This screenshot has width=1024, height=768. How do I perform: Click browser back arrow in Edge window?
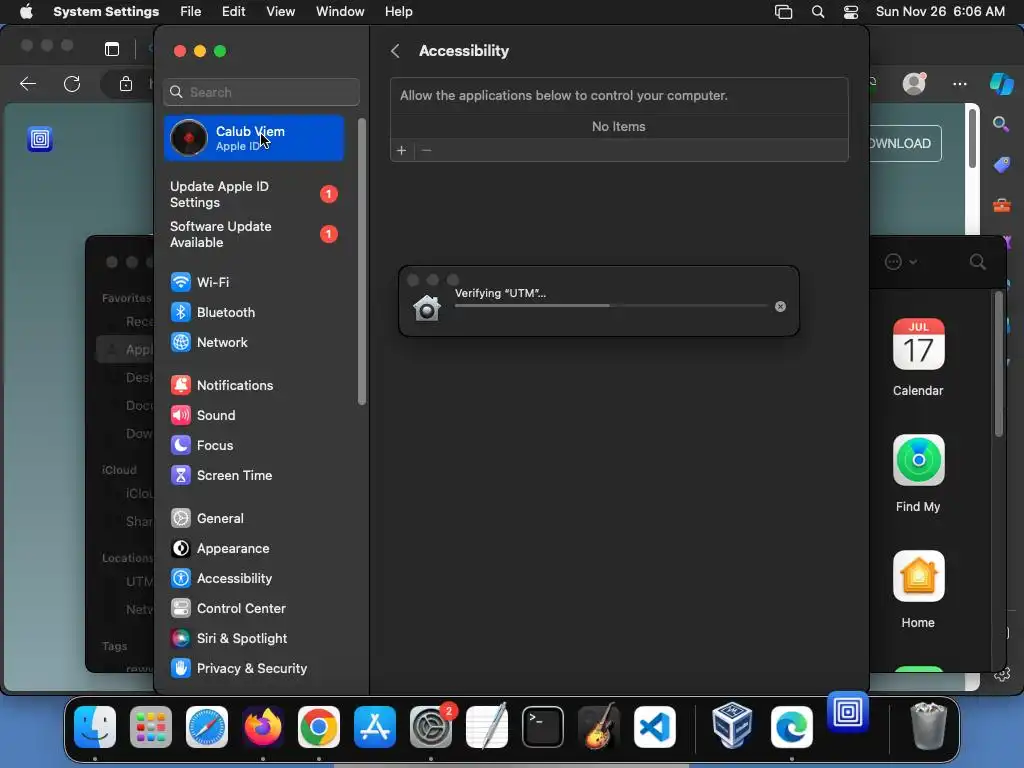pos(28,84)
